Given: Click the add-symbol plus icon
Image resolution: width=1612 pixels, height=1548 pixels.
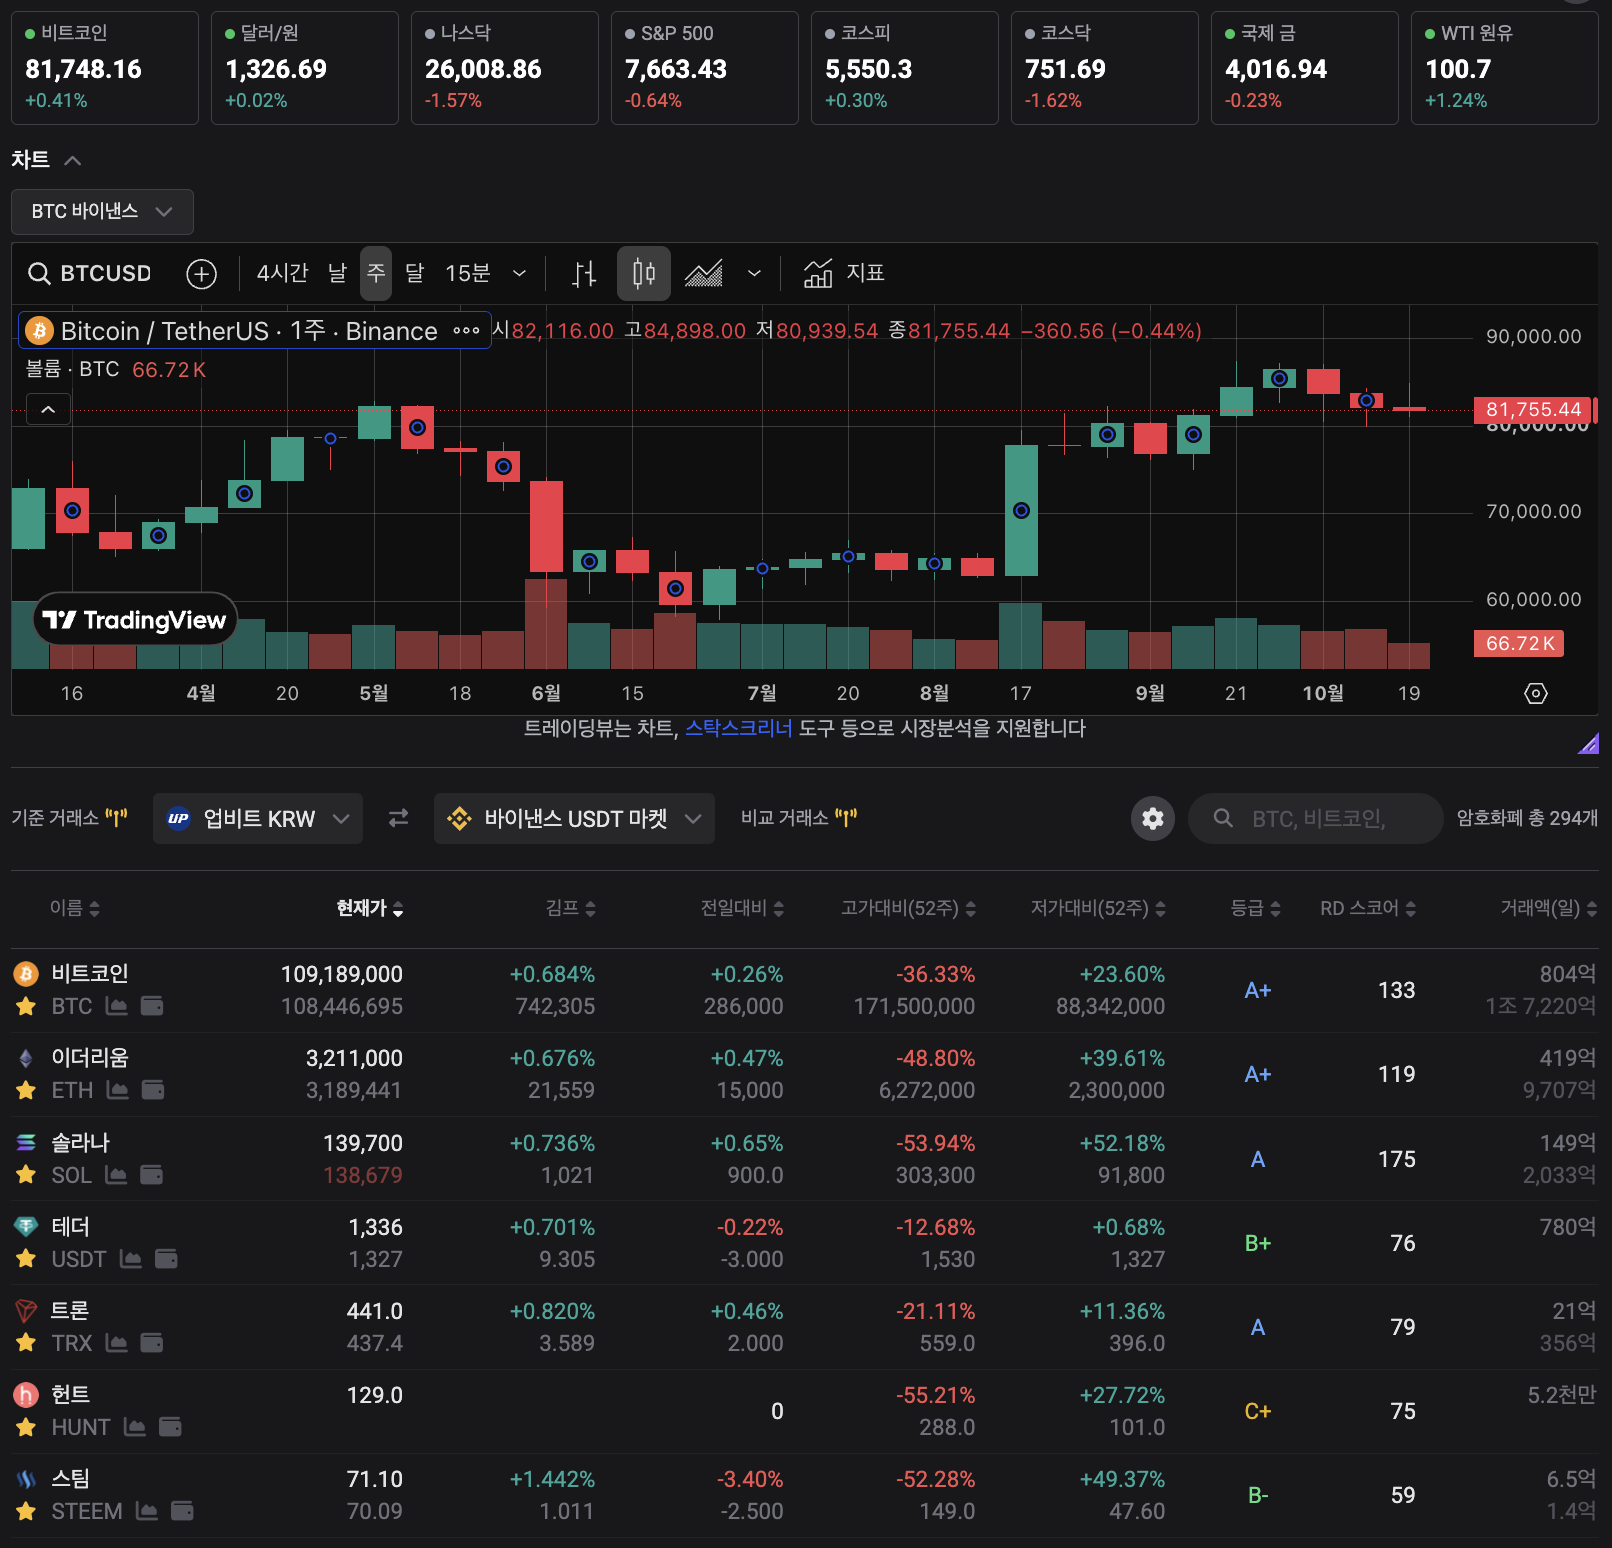Looking at the screenshot, I should tap(202, 273).
